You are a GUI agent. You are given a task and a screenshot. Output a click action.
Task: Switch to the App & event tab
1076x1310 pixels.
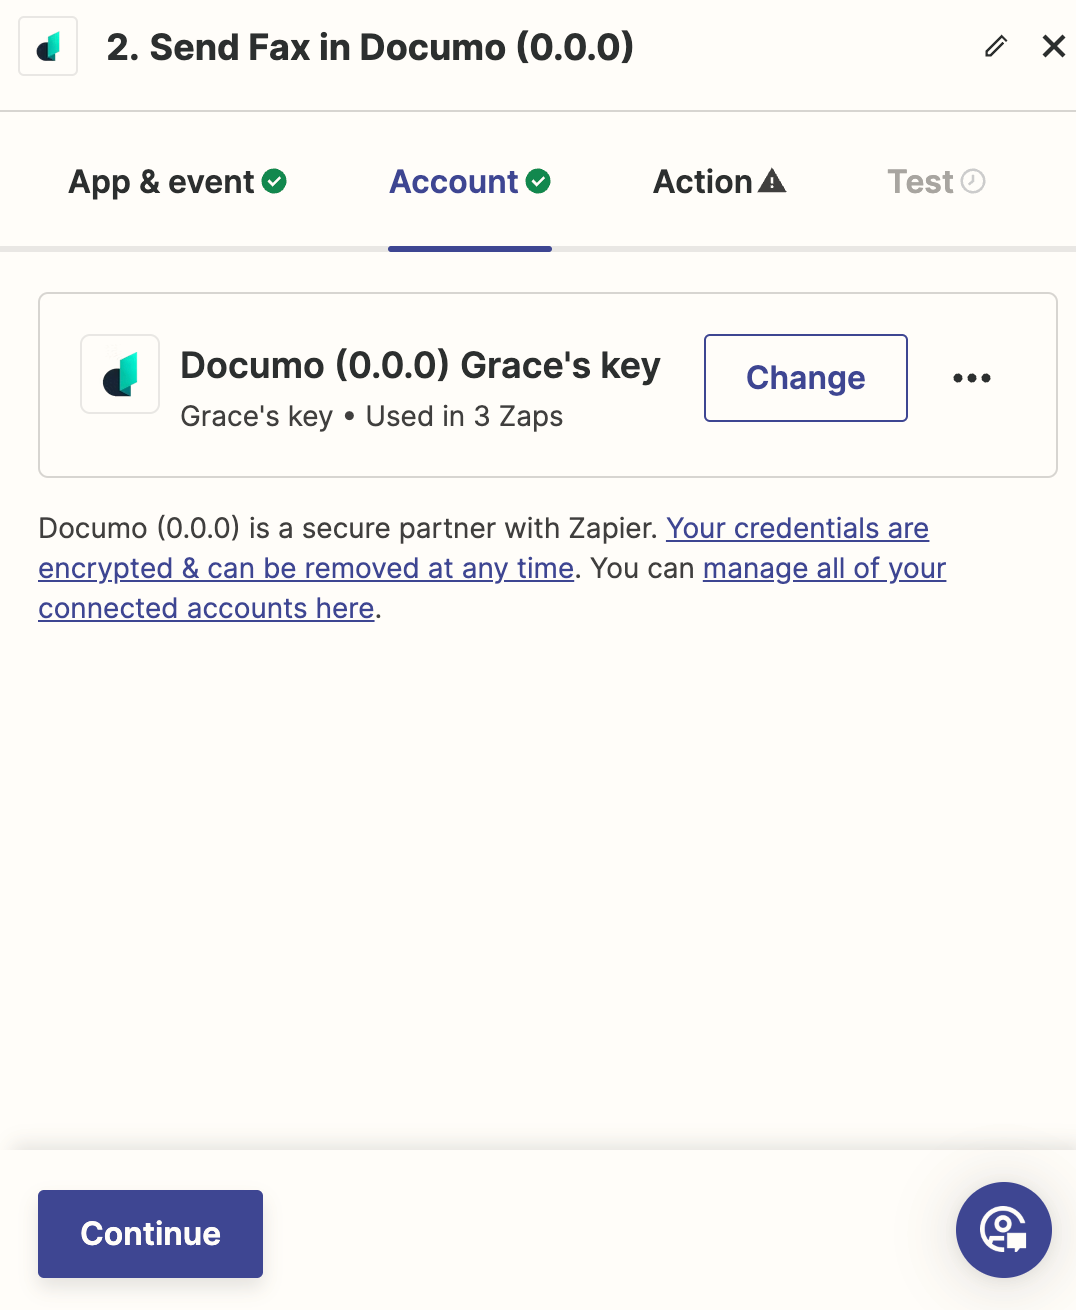coord(177,182)
